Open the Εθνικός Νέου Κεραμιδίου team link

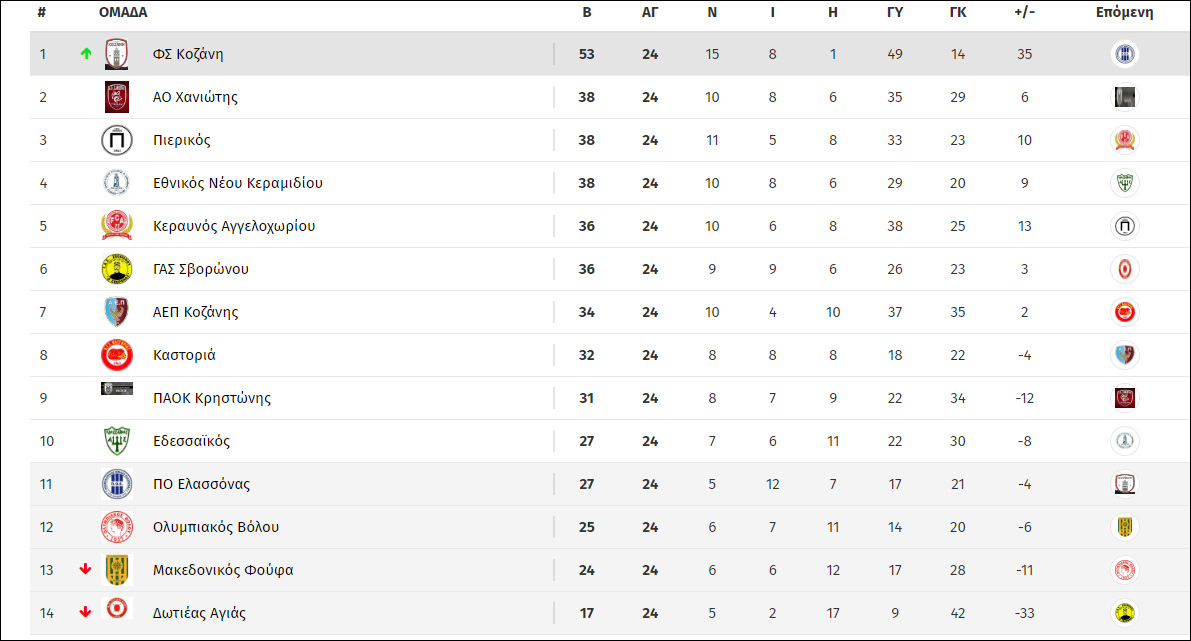tap(238, 183)
